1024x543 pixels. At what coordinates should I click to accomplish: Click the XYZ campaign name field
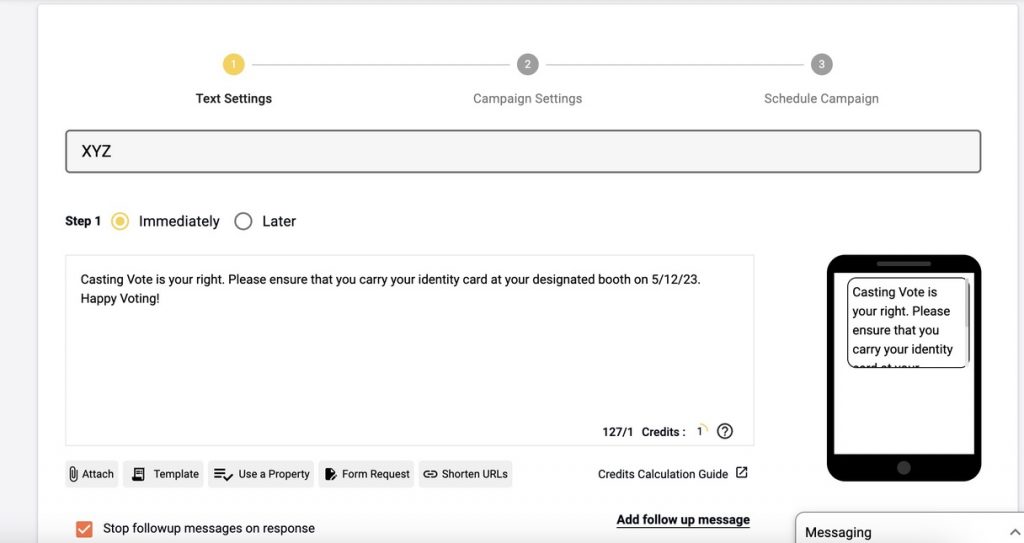point(522,152)
